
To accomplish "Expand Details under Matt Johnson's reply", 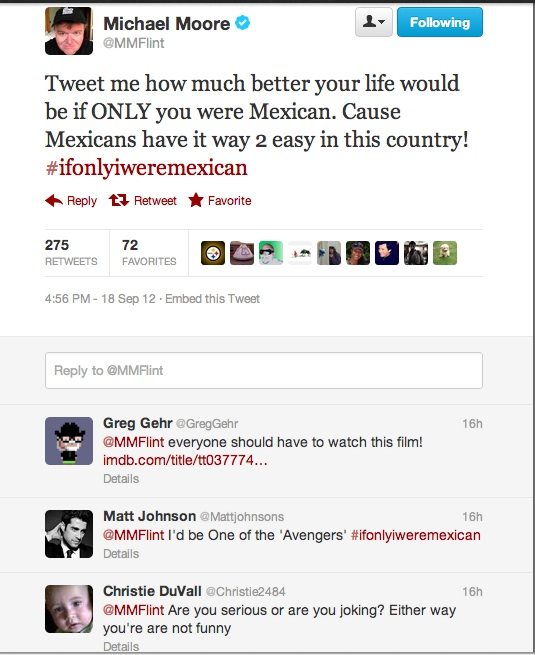I will pos(121,553).
